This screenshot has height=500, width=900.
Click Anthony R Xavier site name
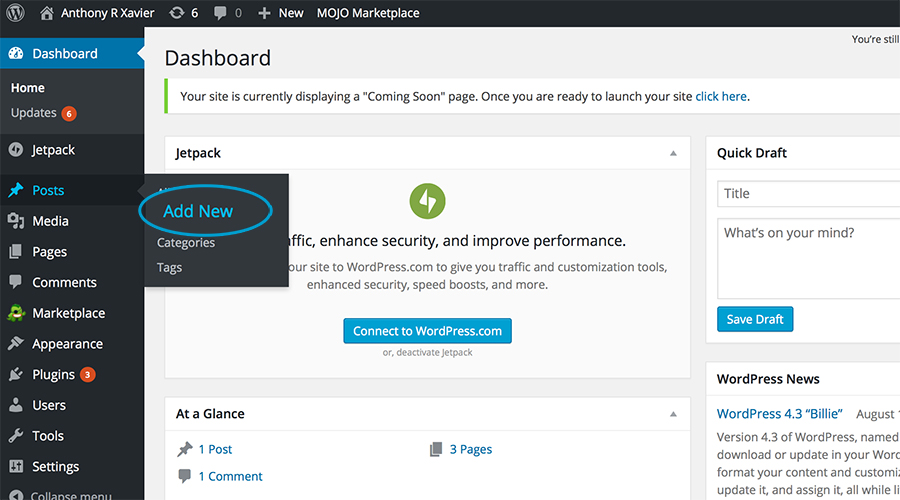(107, 13)
